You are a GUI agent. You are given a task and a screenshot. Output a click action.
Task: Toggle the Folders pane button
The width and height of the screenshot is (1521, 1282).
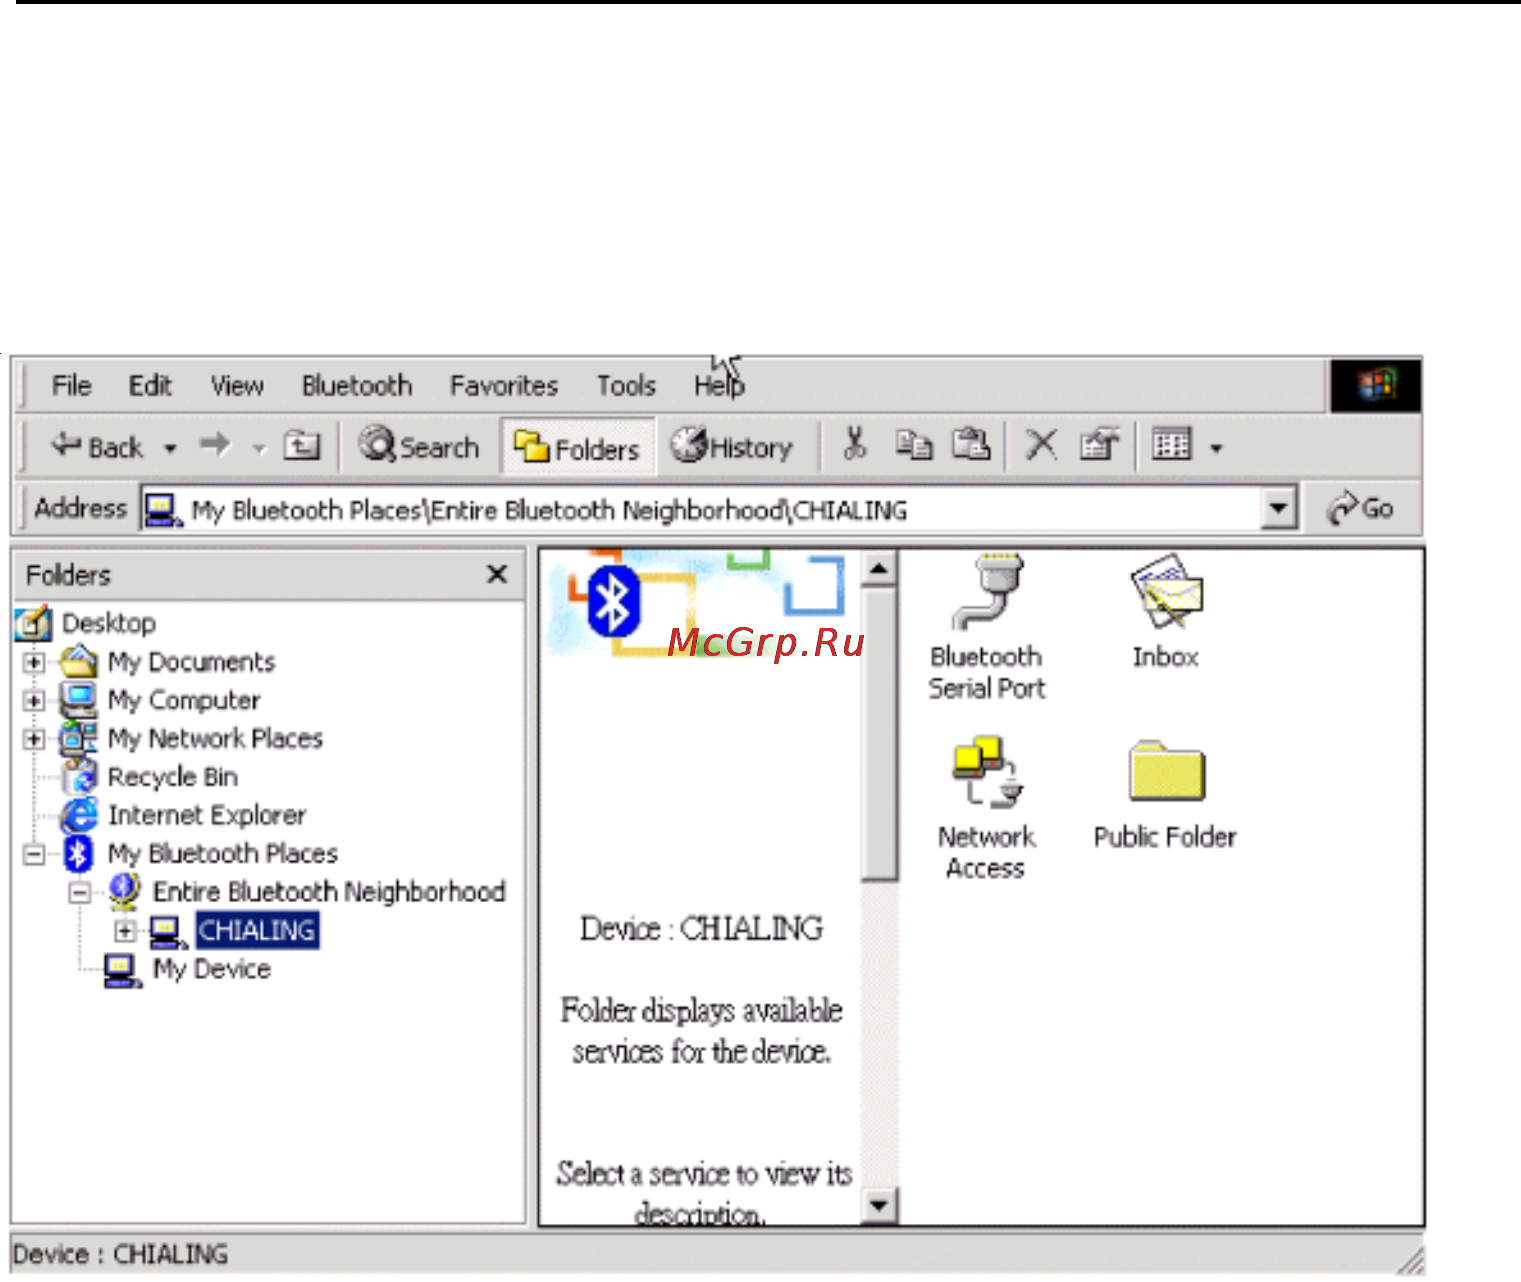577,447
